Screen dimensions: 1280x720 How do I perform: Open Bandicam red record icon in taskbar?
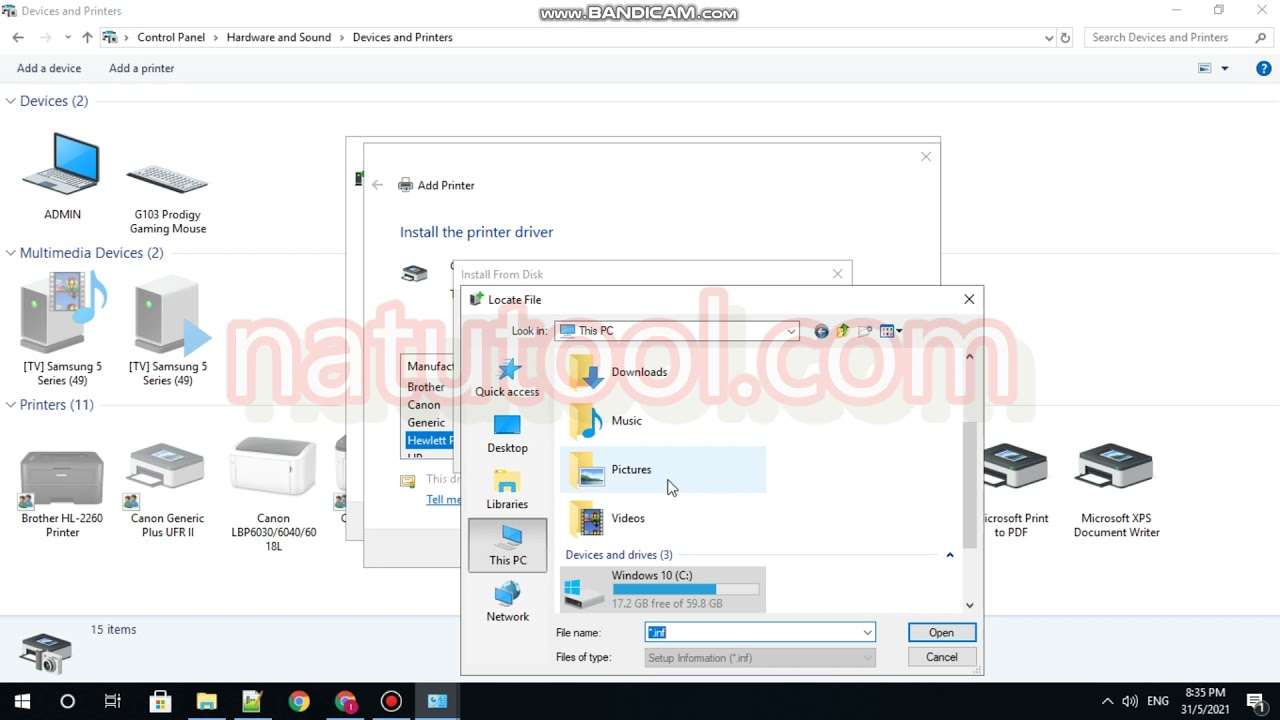391,701
